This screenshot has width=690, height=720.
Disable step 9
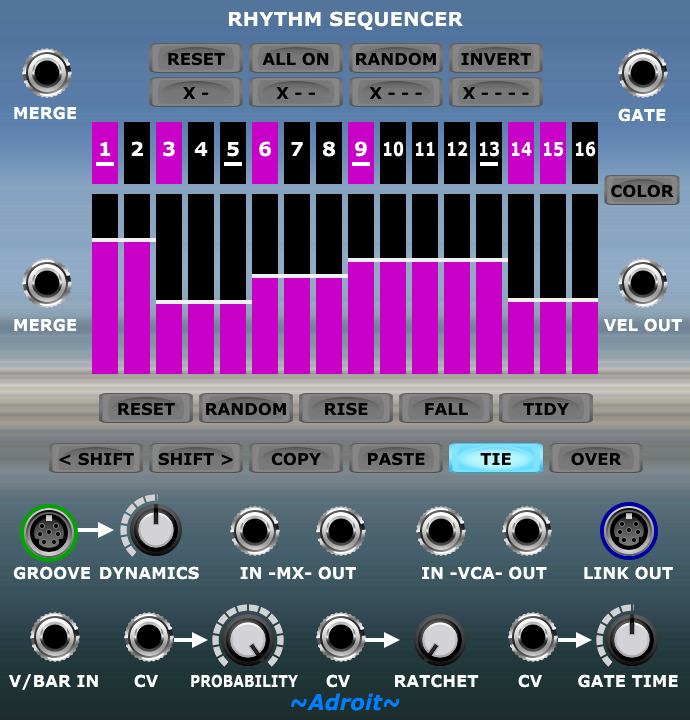(x=361, y=153)
